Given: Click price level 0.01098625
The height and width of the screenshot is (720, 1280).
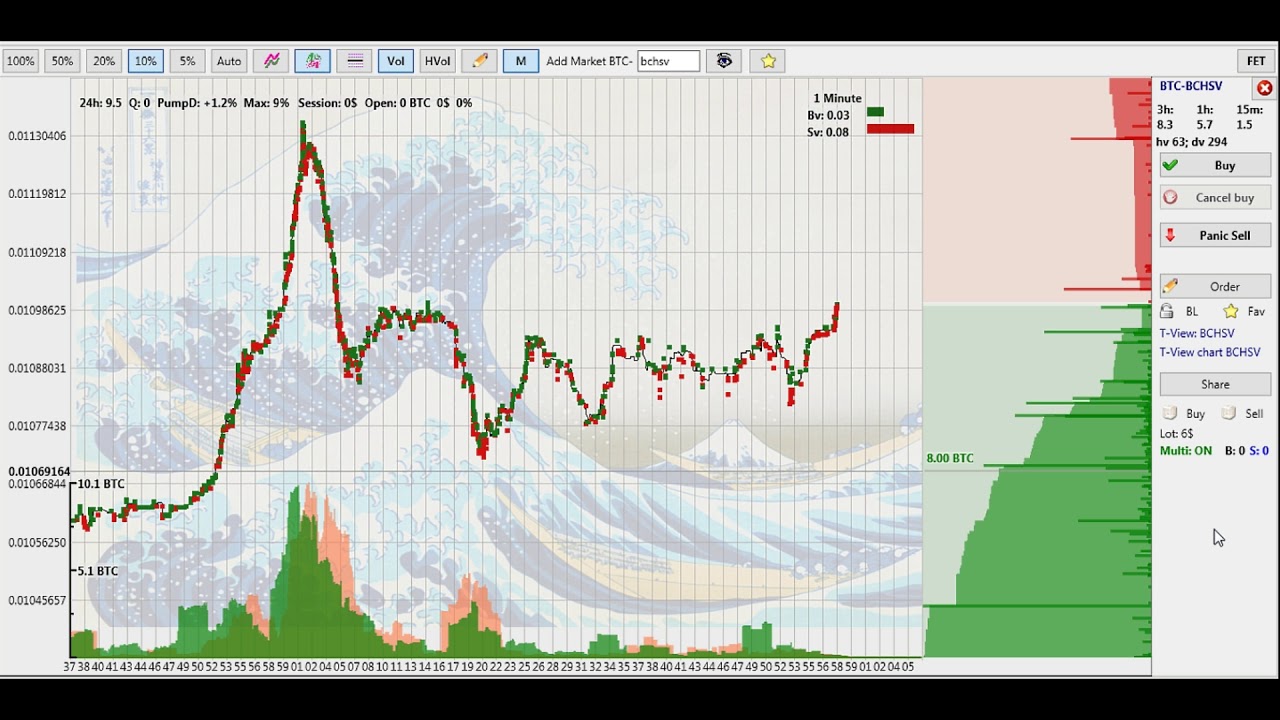Looking at the screenshot, I should 37,310.
